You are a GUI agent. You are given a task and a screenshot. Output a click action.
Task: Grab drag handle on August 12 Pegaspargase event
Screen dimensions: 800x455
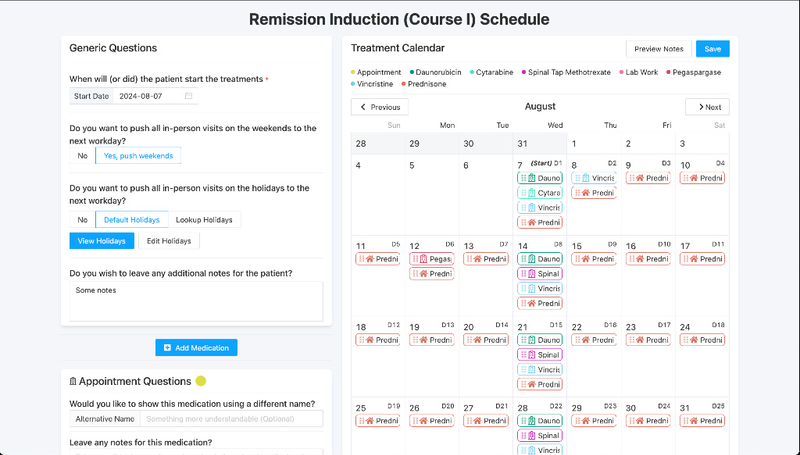[413, 259]
